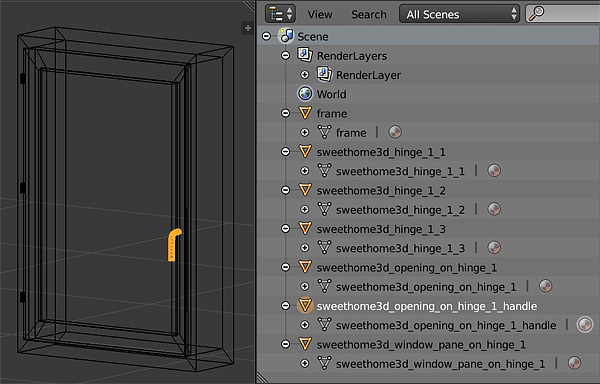Screen dimensions: 600x384
Task: Select the sweethome3d_window_pane_on_hinge_1 object label
Action: tap(421, 345)
